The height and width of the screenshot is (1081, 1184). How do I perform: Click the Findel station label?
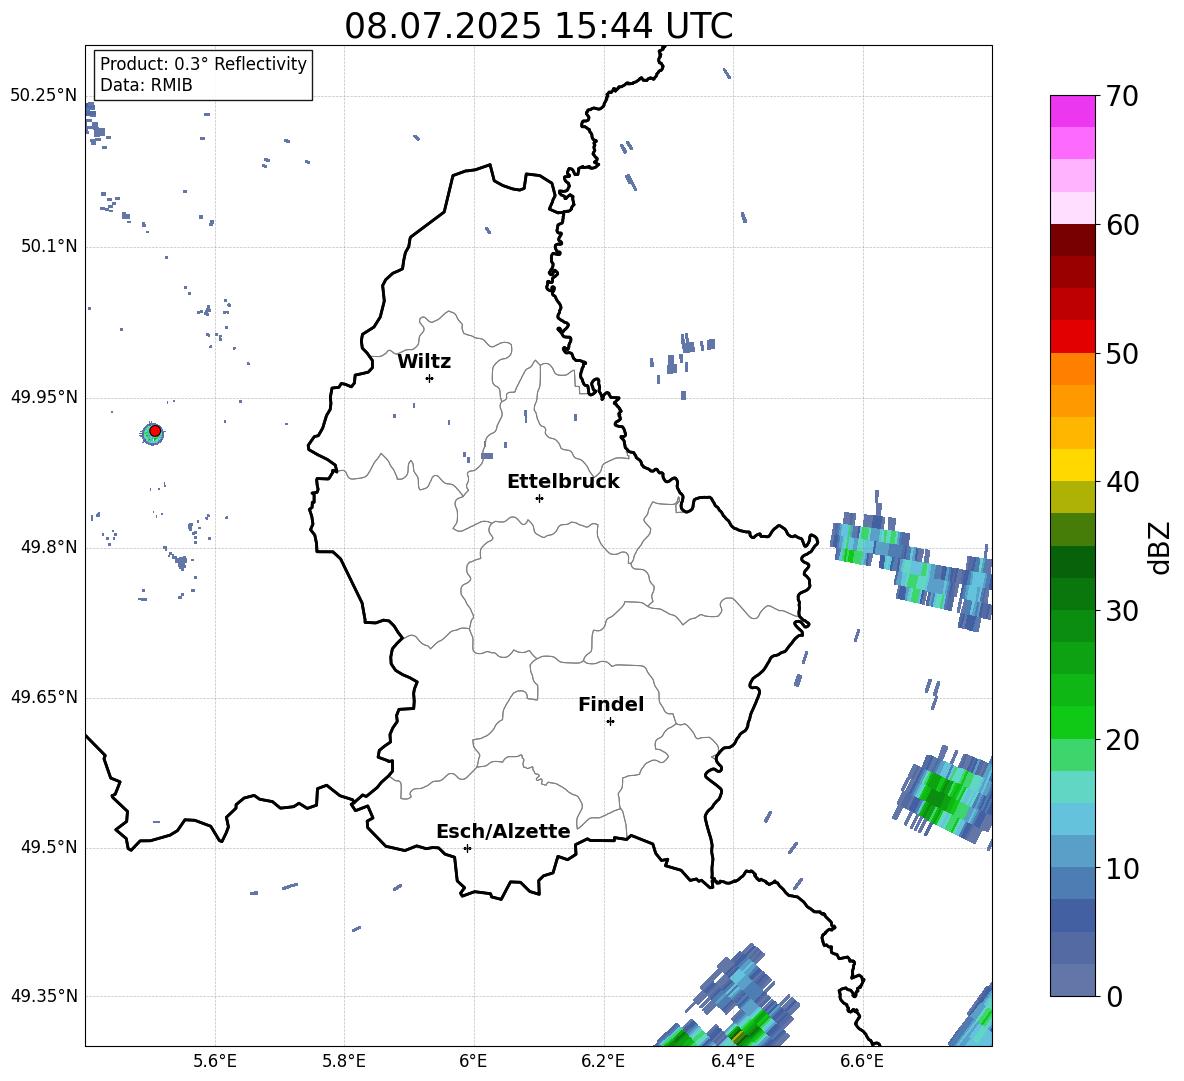tap(611, 704)
